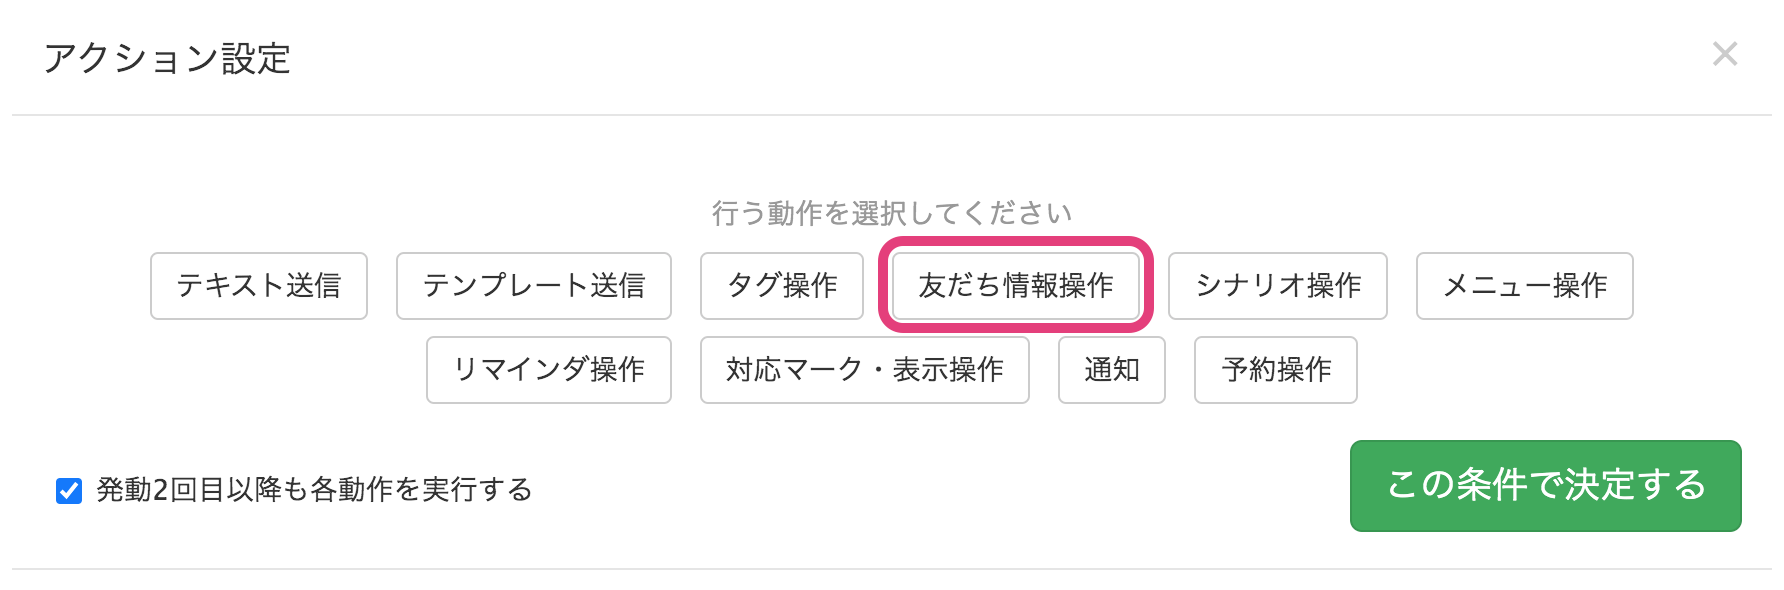Choose the 予約操作 action
1784x590 pixels.
coord(1276,370)
